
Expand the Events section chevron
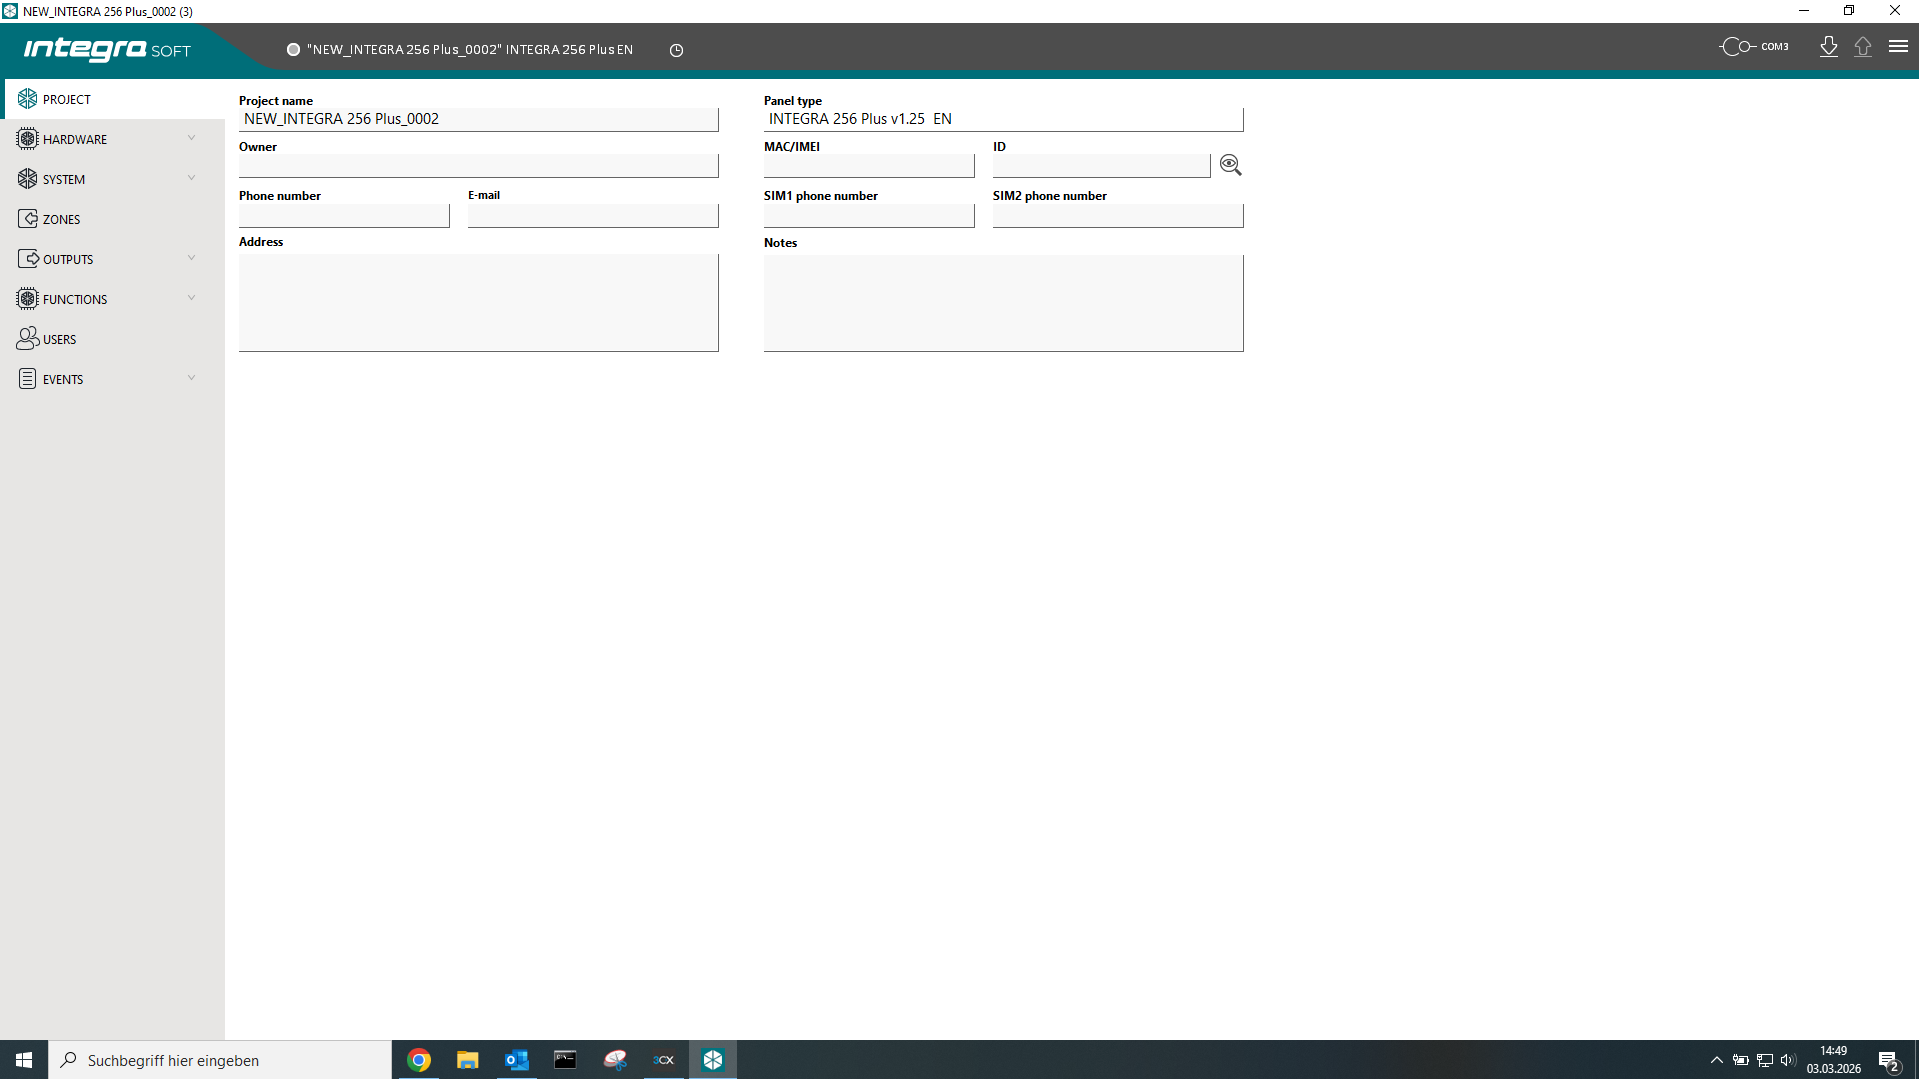[x=191, y=378]
